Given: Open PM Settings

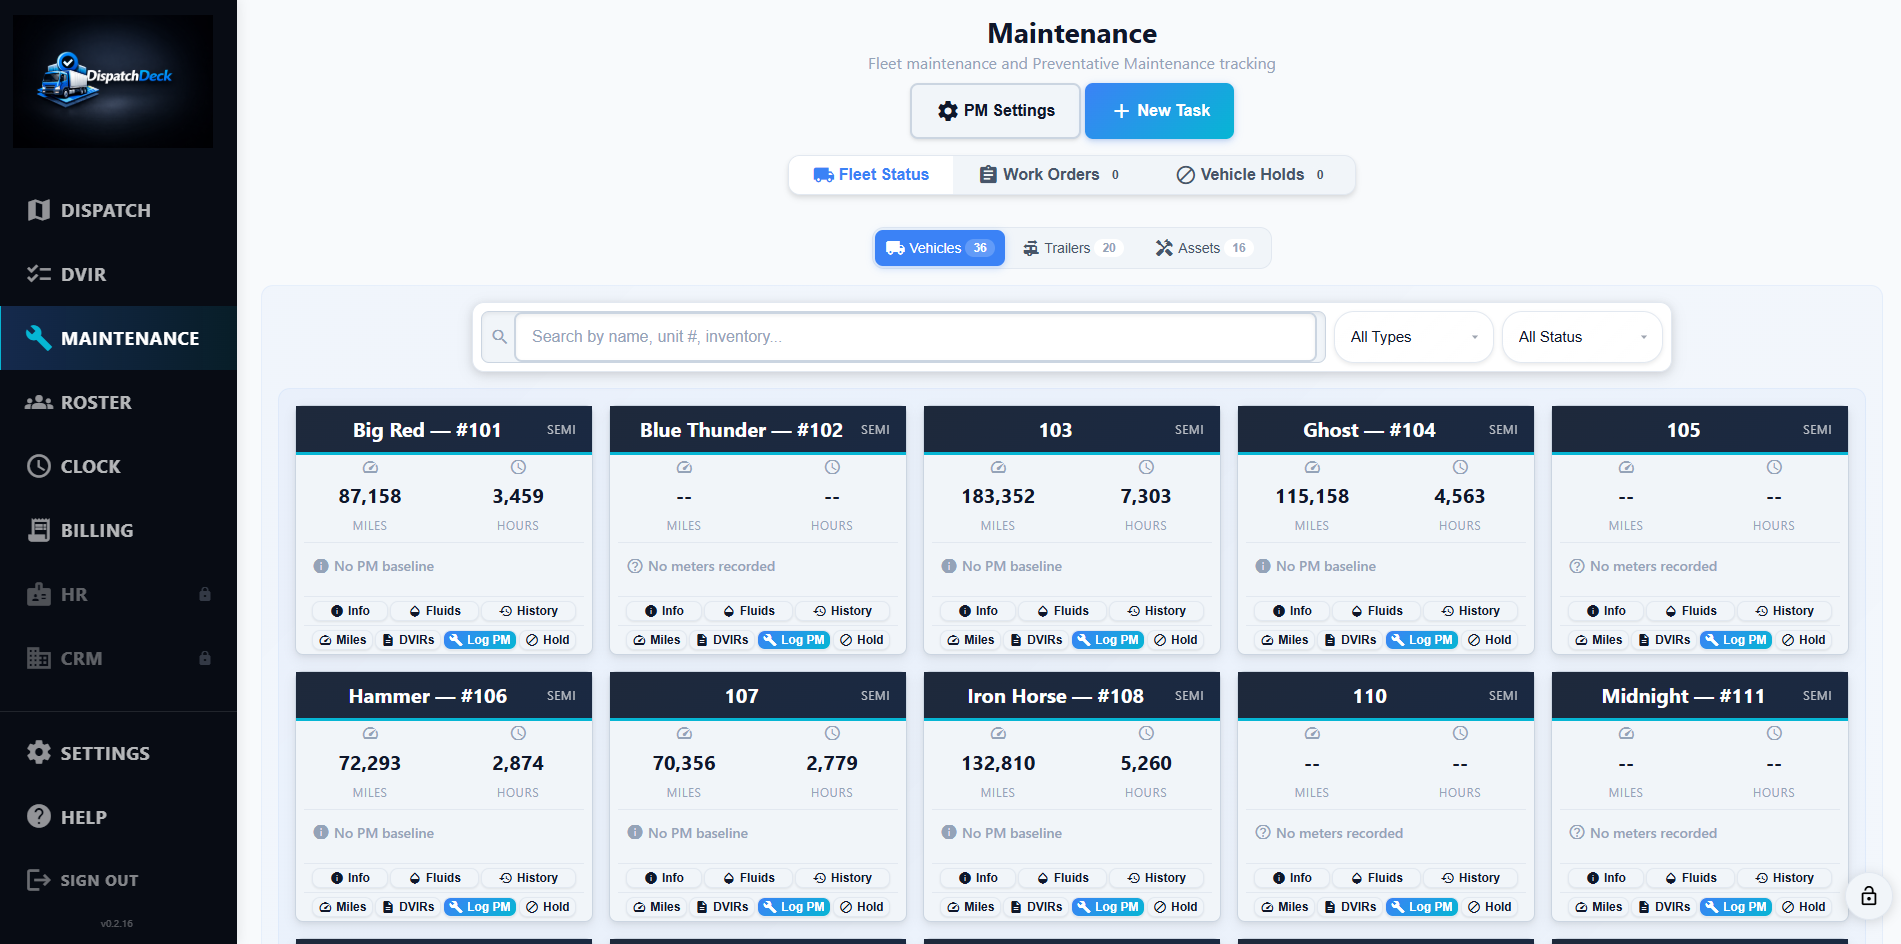Looking at the screenshot, I should pos(994,111).
